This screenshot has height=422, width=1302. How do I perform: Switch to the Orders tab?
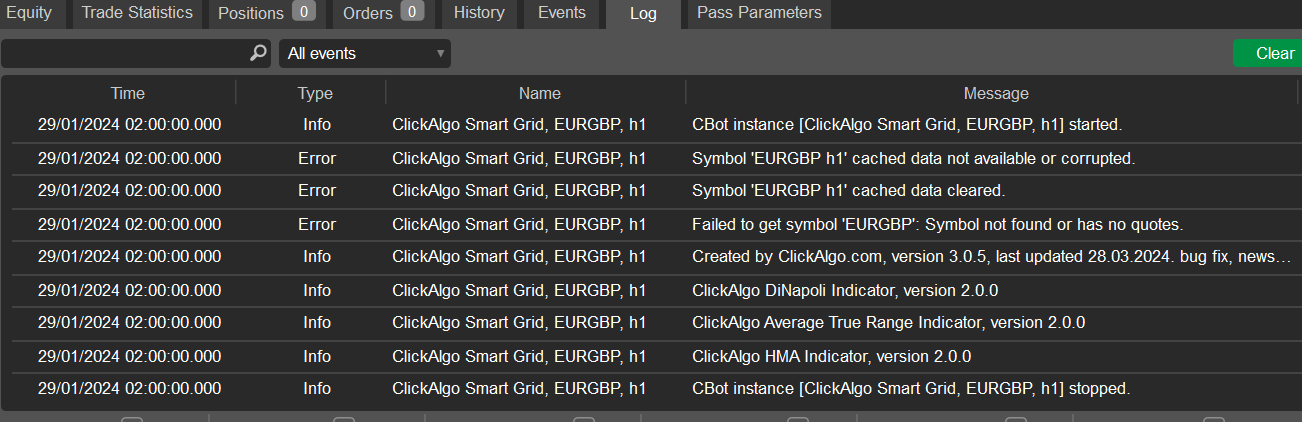click(382, 13)
